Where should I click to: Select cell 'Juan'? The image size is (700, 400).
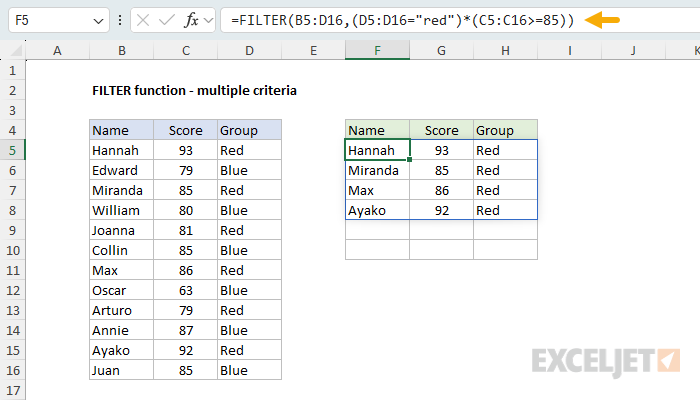[121, 371]
